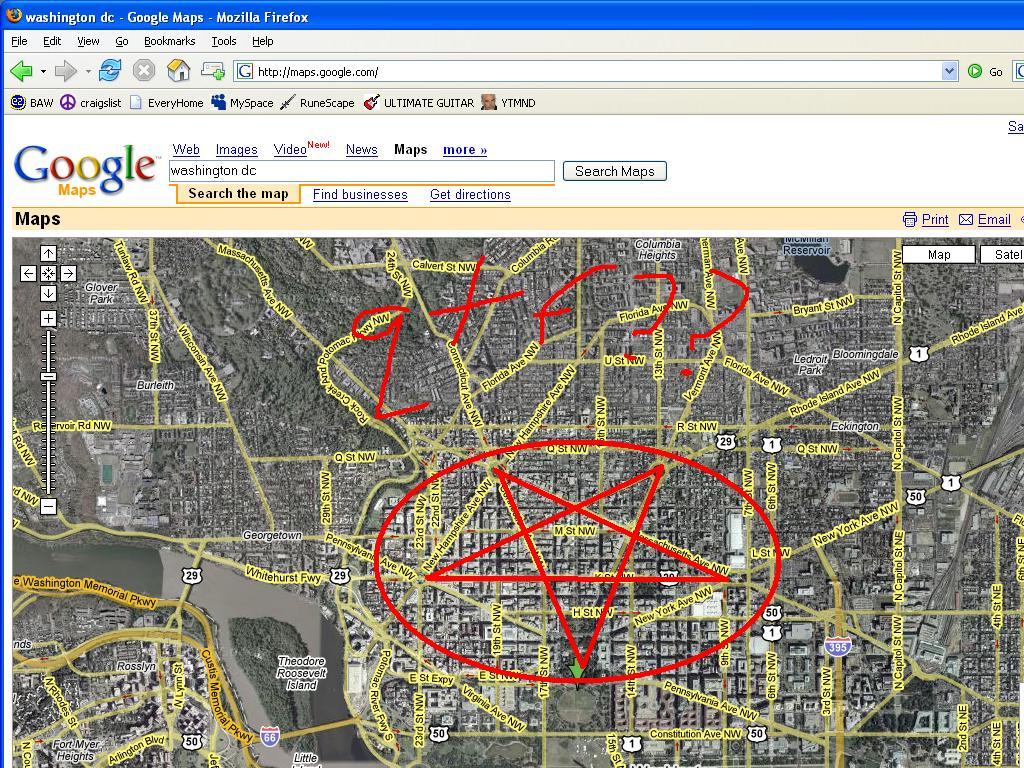The height and width of the screenshot is (768, 1024).
Task: Click the new tab toolbar icon
Action: coord(213,71)
